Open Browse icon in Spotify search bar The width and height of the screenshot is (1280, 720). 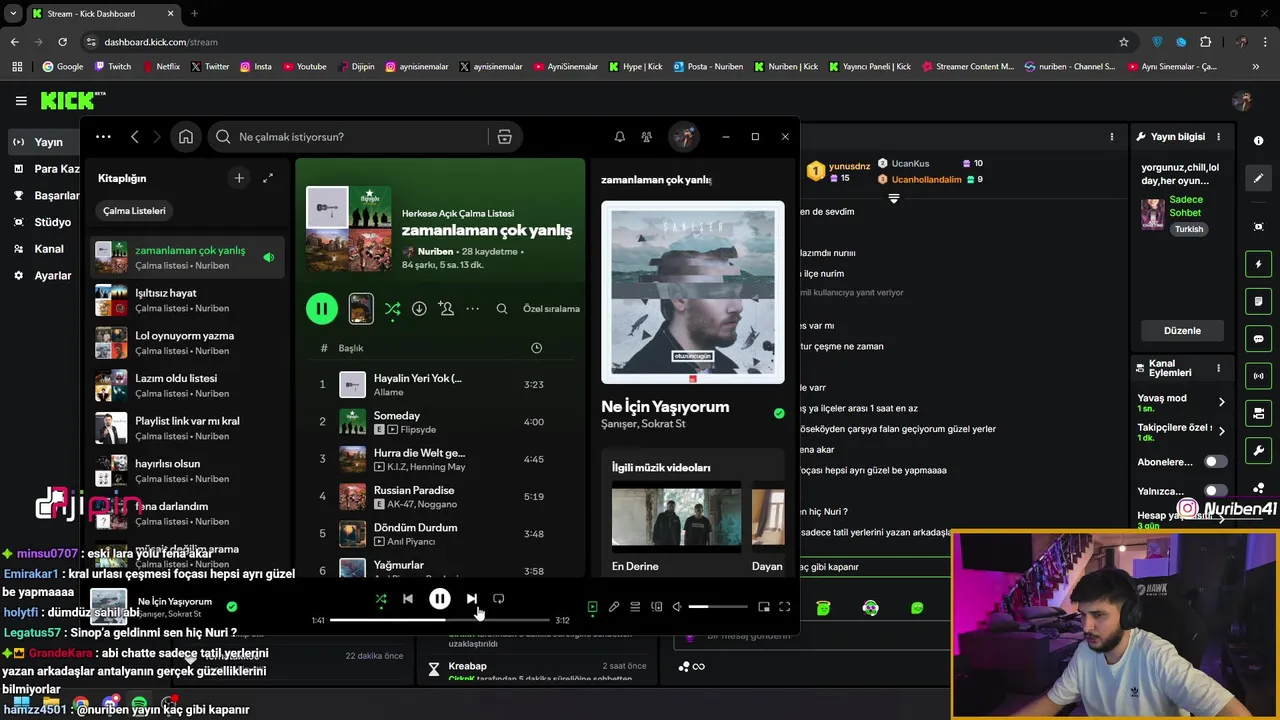pyautogui.click(x=504, y=137)
